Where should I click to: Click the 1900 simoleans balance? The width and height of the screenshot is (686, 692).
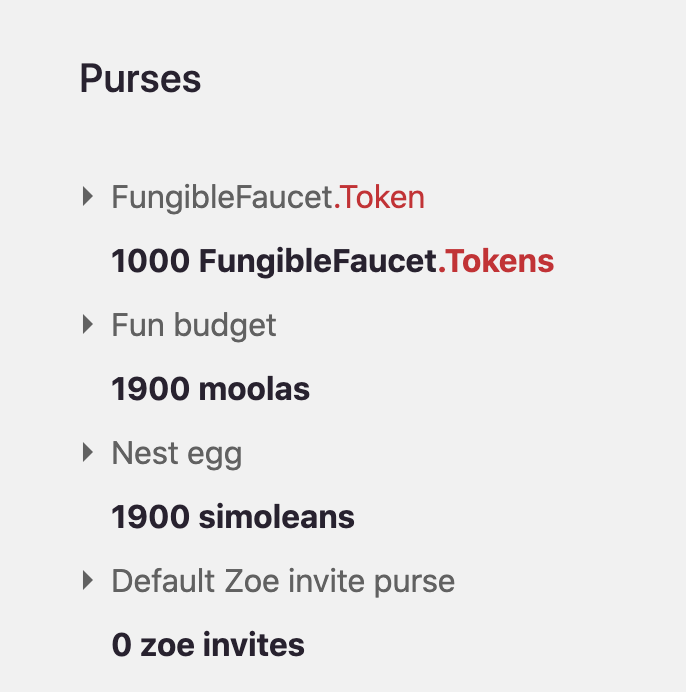tap(233, 517)
